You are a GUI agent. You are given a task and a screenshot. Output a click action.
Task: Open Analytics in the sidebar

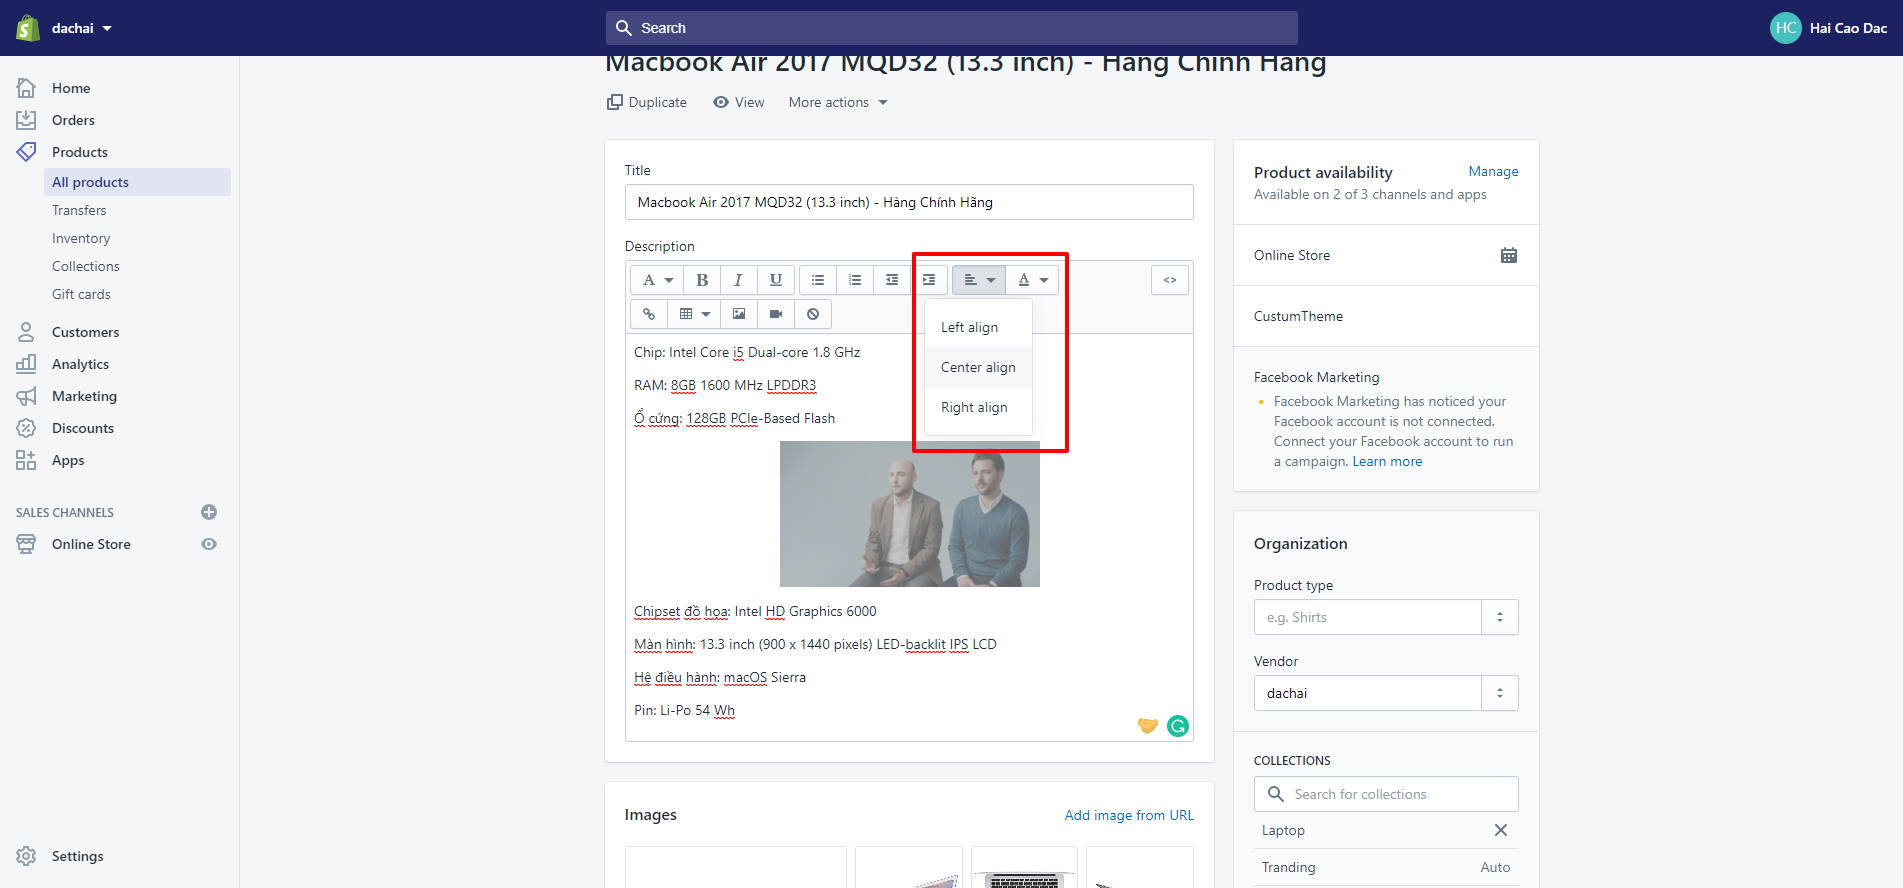[80, 364]
